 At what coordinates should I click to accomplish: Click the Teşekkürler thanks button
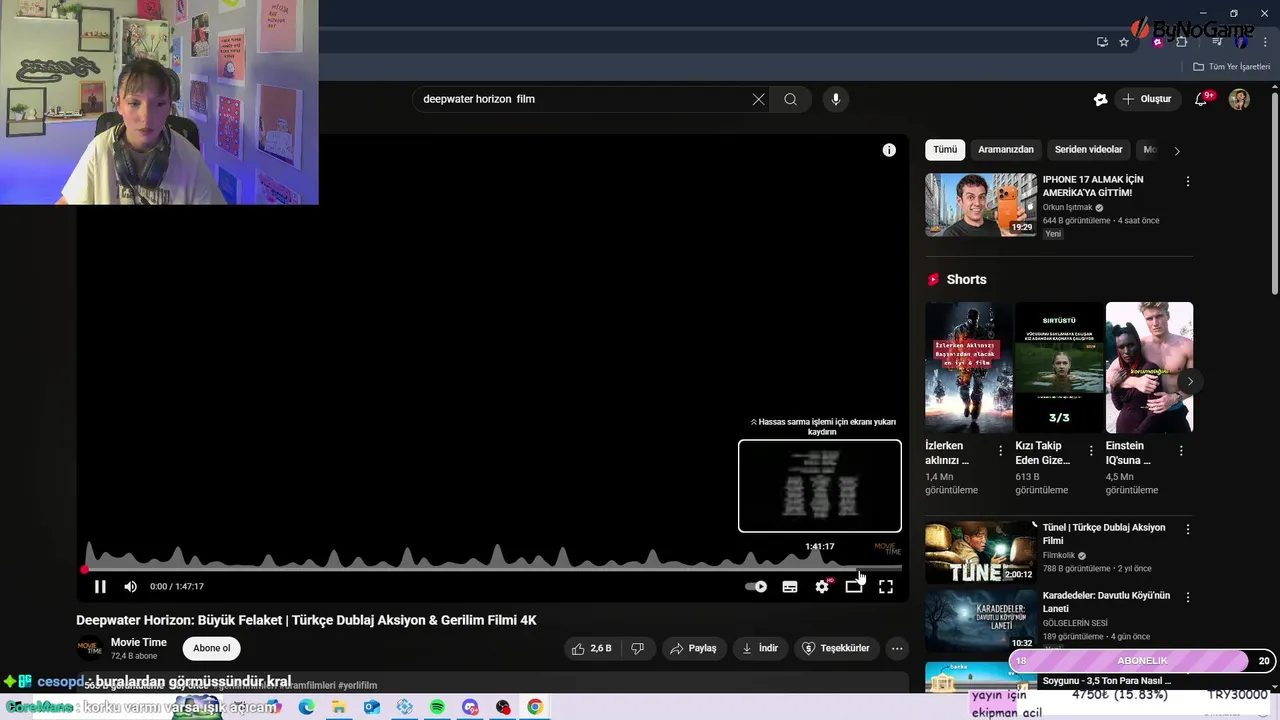click(836, 648)
